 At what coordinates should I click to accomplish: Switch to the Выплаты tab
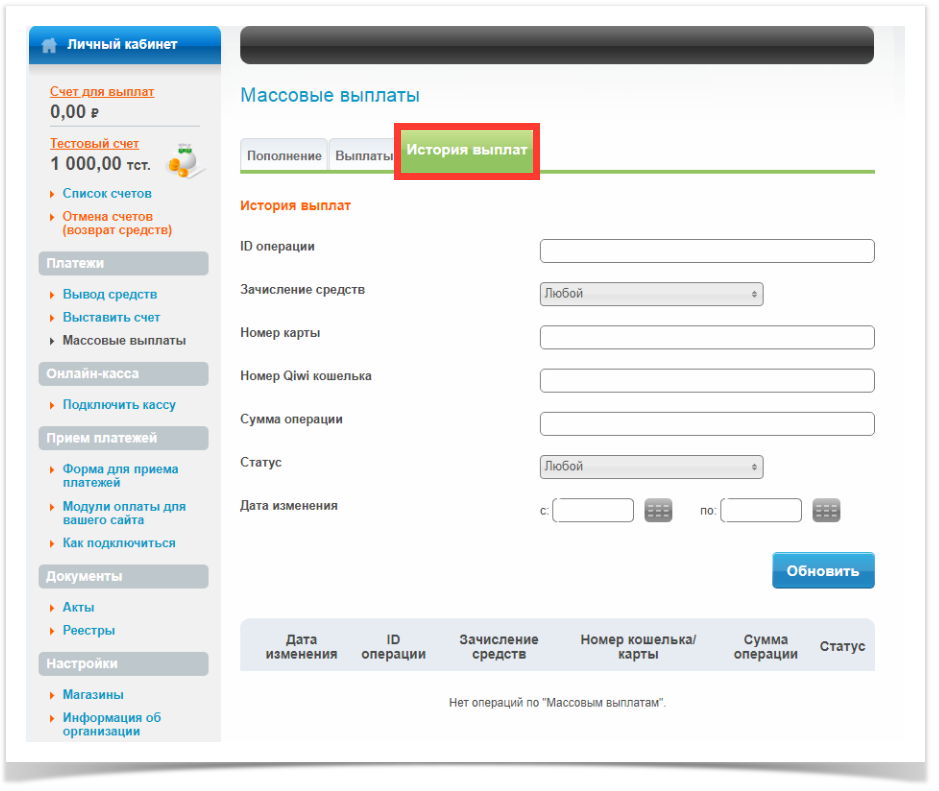(x=362, y=156)
